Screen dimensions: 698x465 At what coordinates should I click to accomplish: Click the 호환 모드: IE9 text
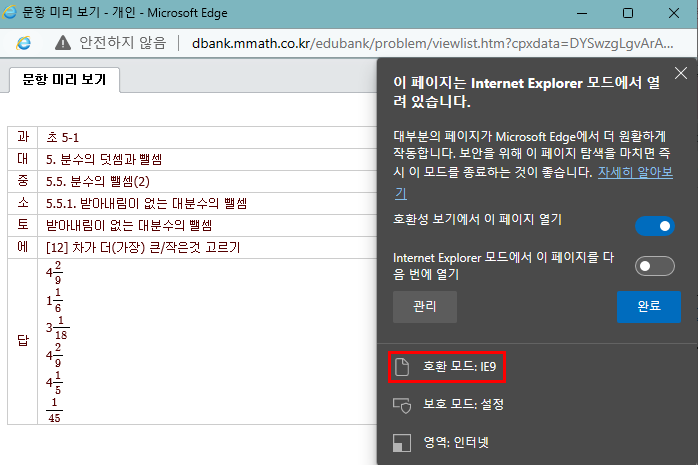click(x=459, y=367)
